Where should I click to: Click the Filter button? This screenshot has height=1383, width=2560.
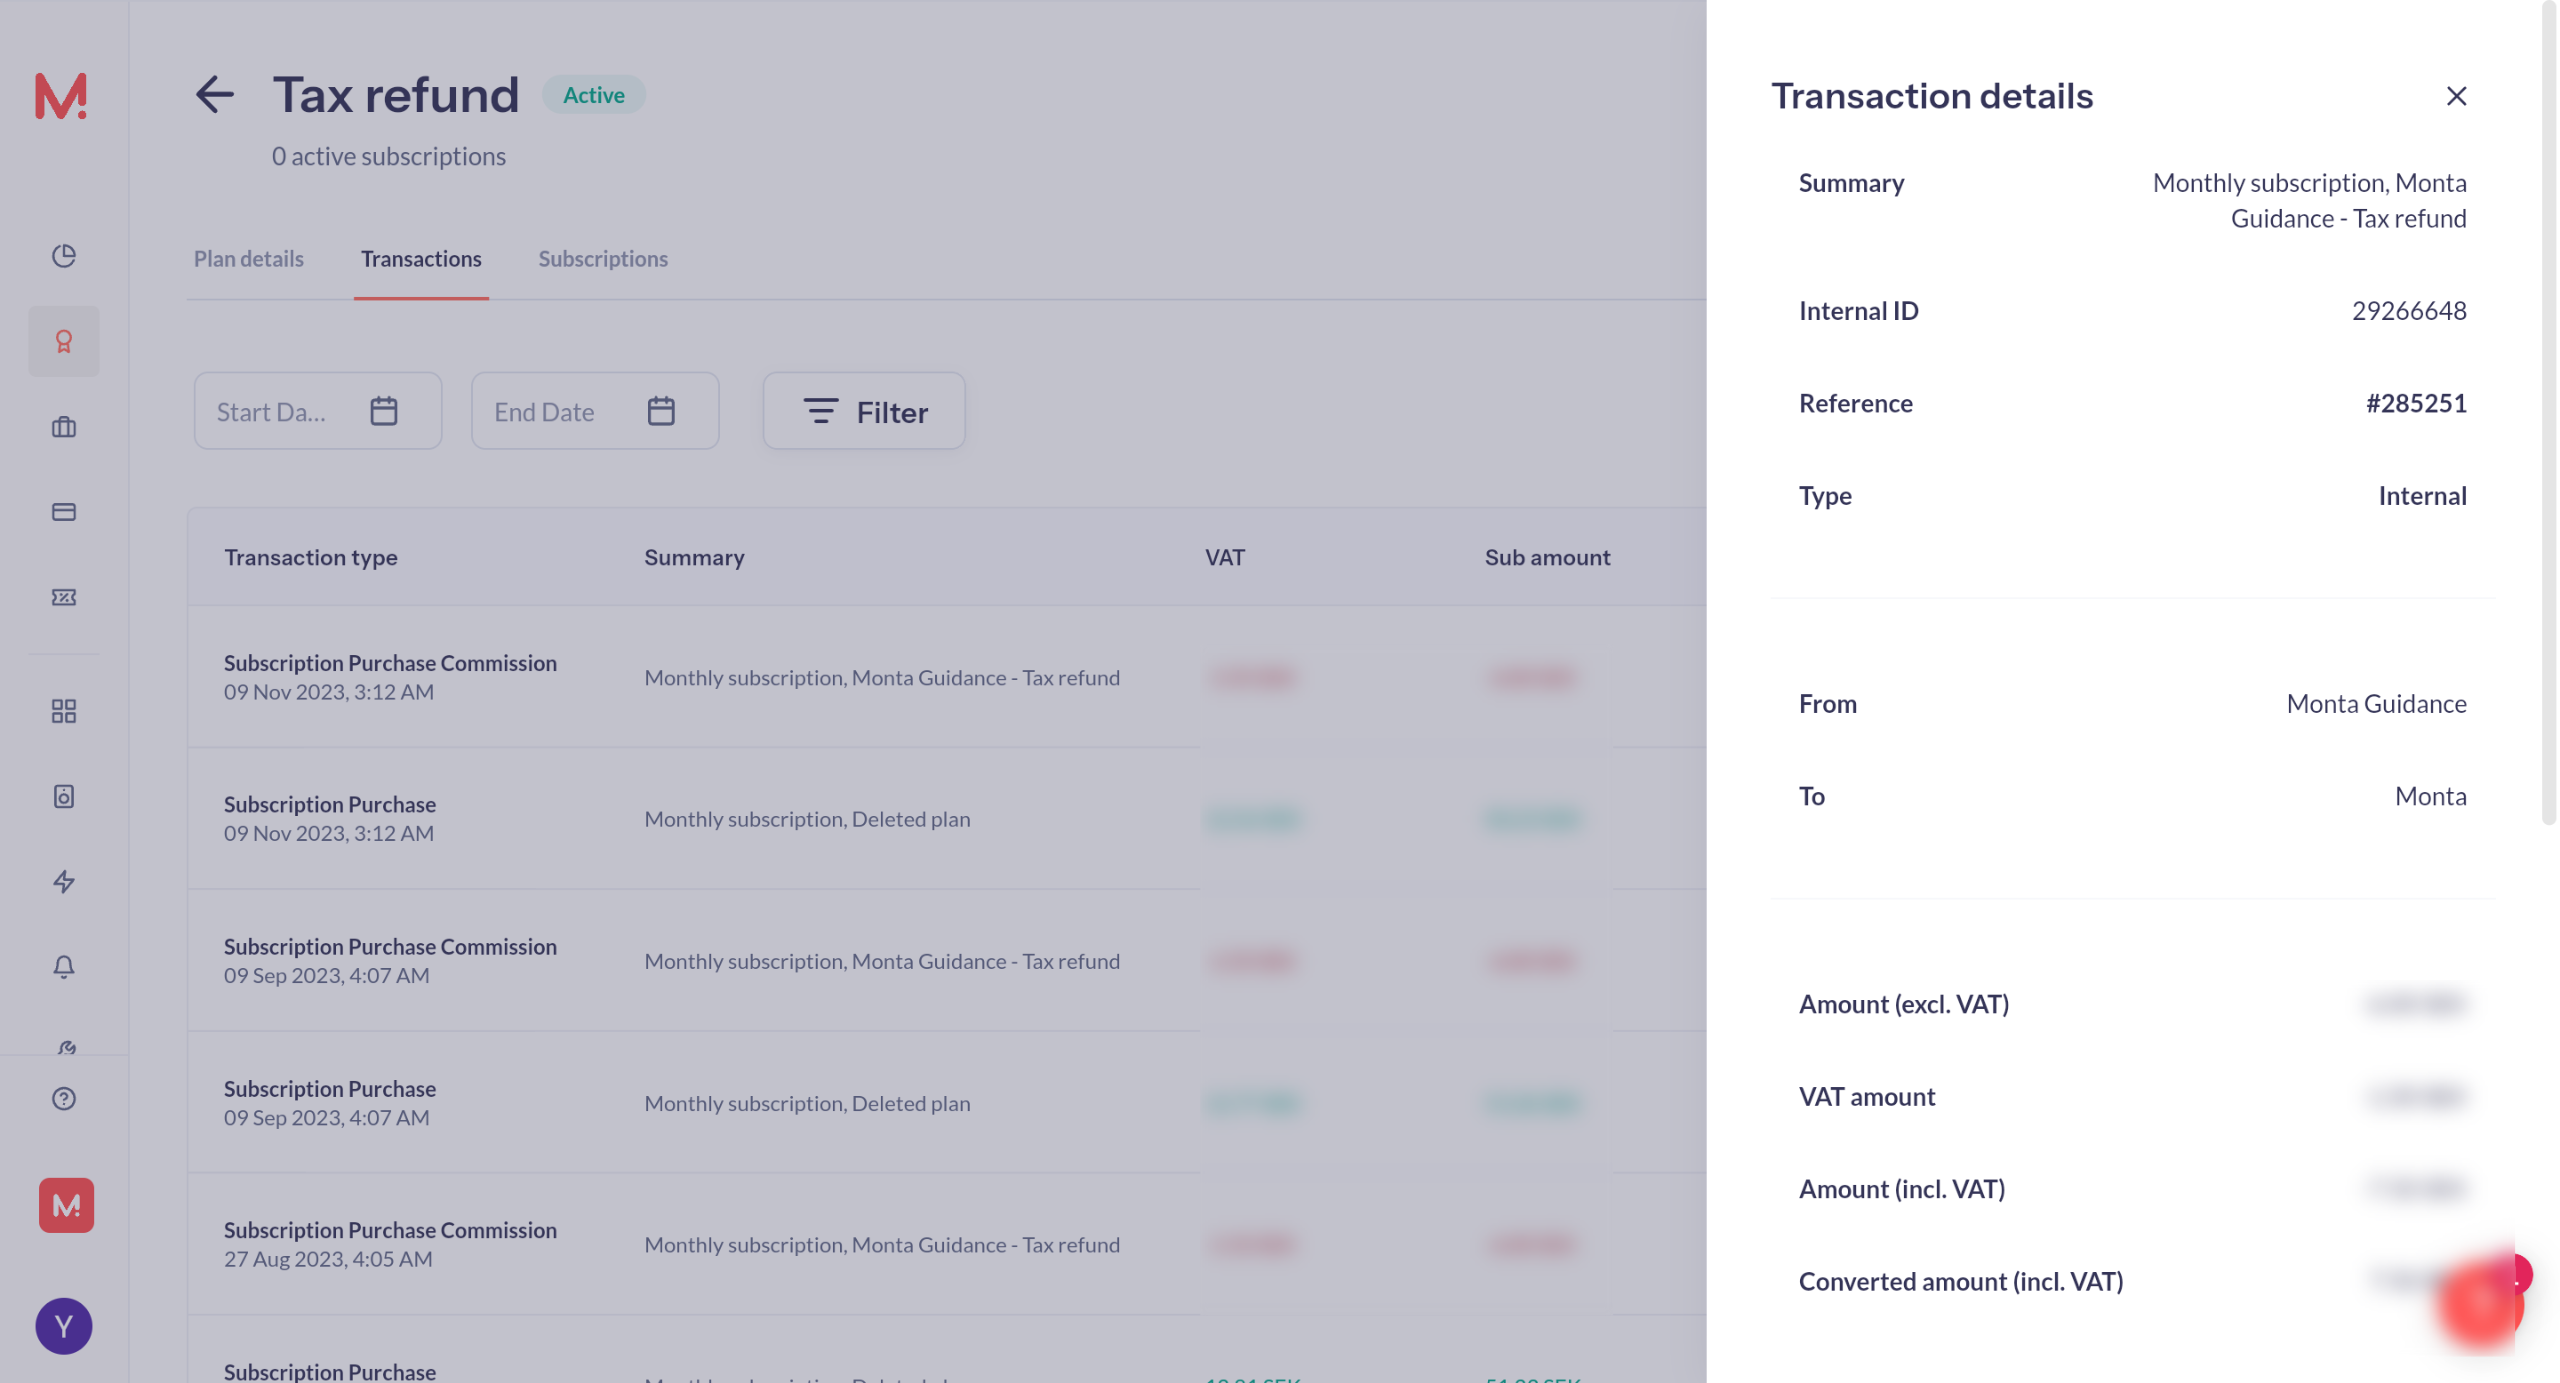click(864, 411)
